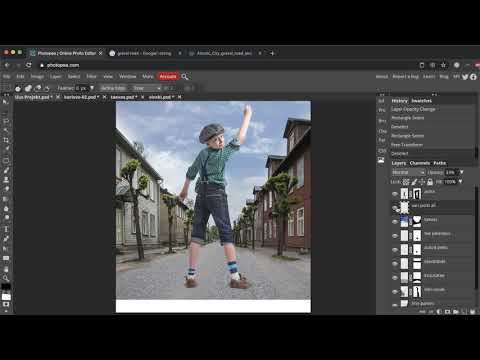Select the Brush tool
The width and height of the screenshot is (480, 360).
click(6, 170)
